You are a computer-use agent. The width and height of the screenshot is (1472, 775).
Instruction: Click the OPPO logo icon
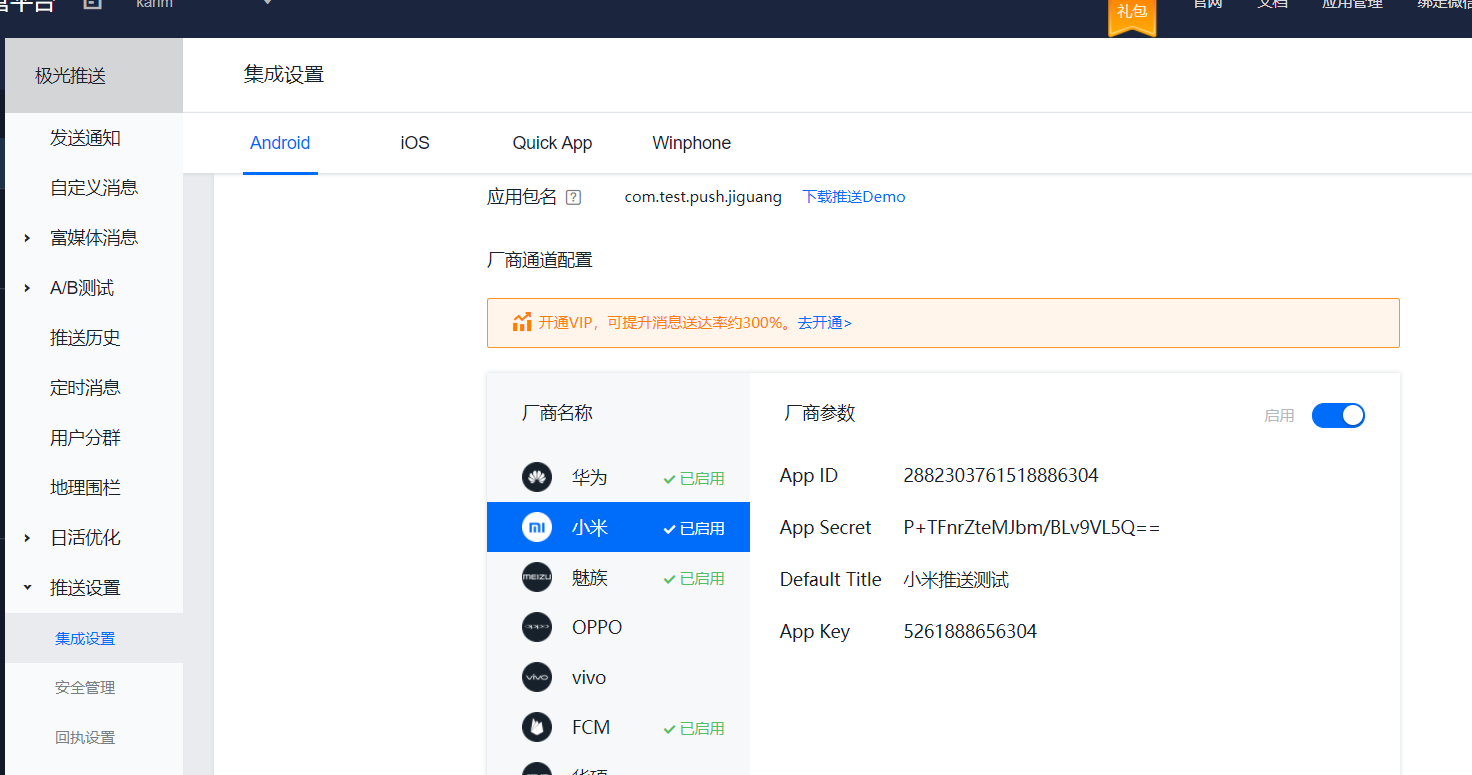(x=537, y=627)
